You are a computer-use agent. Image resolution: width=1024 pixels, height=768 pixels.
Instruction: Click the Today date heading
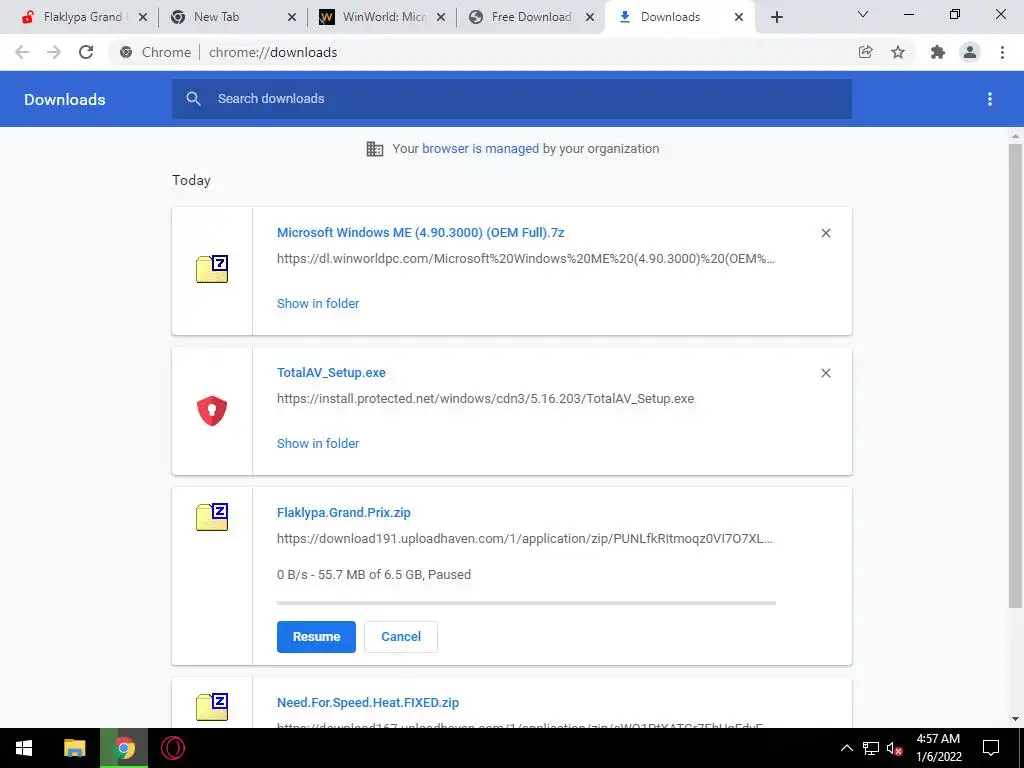tap(191, 180)
